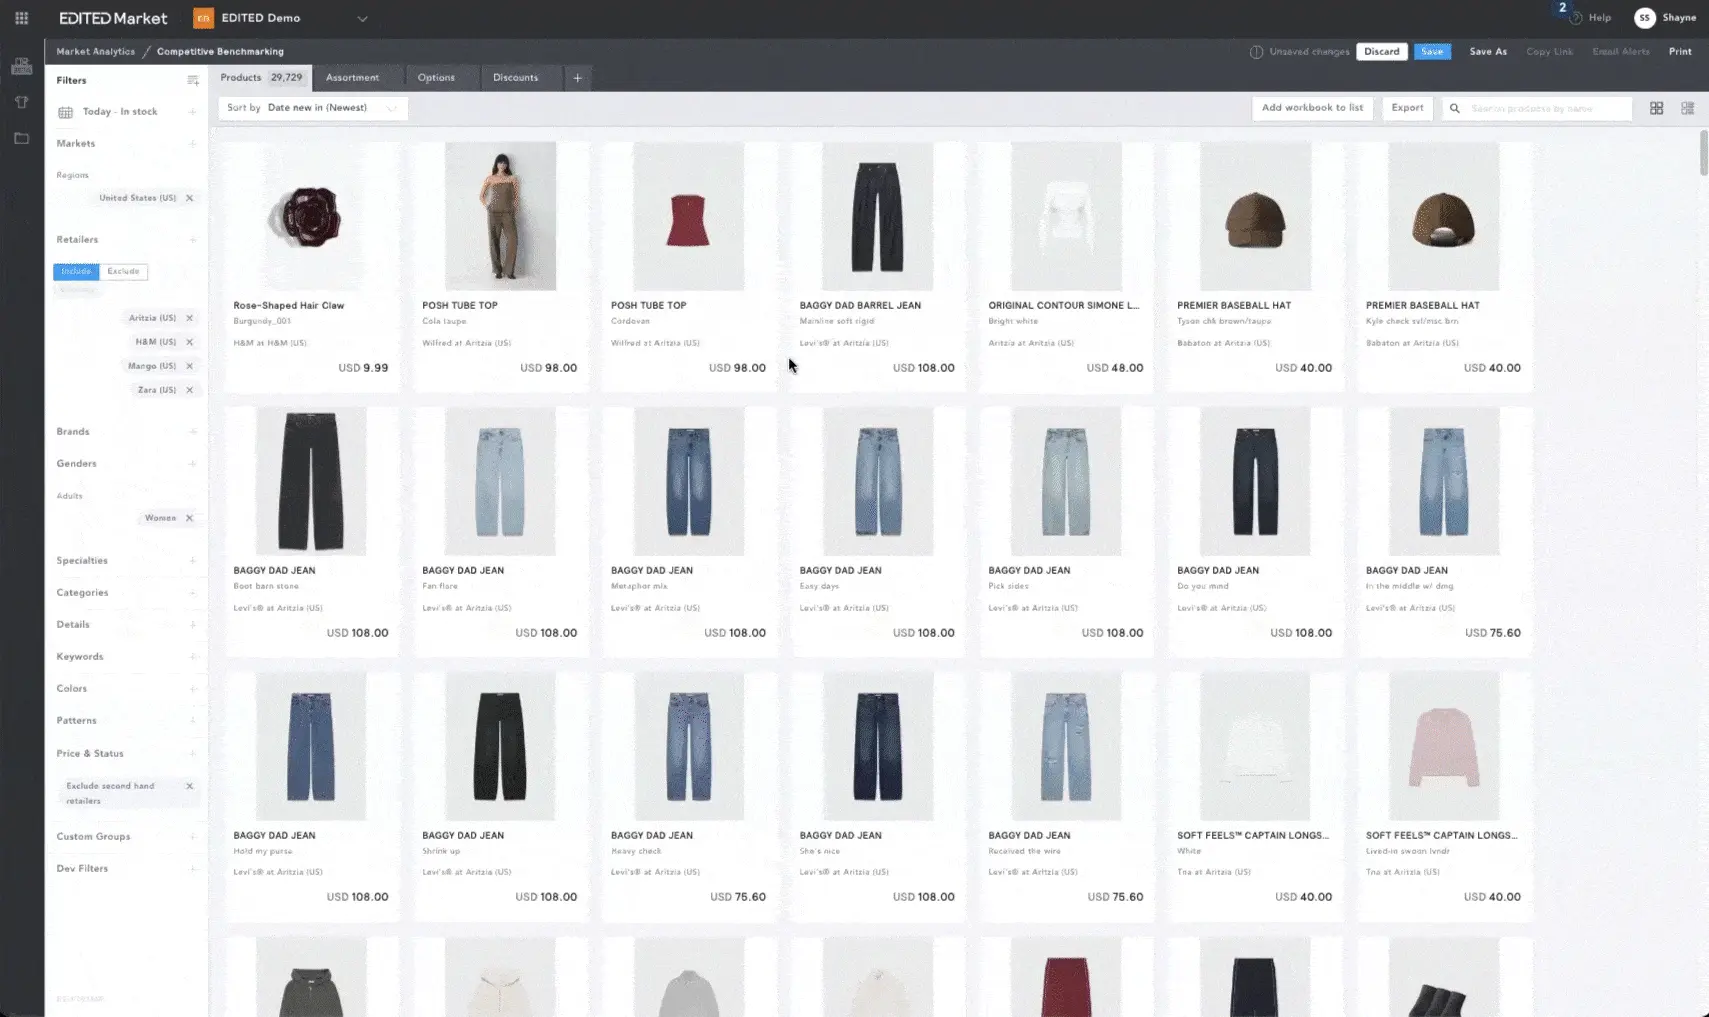Image resolution: width=1709 pixels, height=1017 pixels.
Task: Click the calendar icon beside Today - In stock
Action: coord(65,112)
